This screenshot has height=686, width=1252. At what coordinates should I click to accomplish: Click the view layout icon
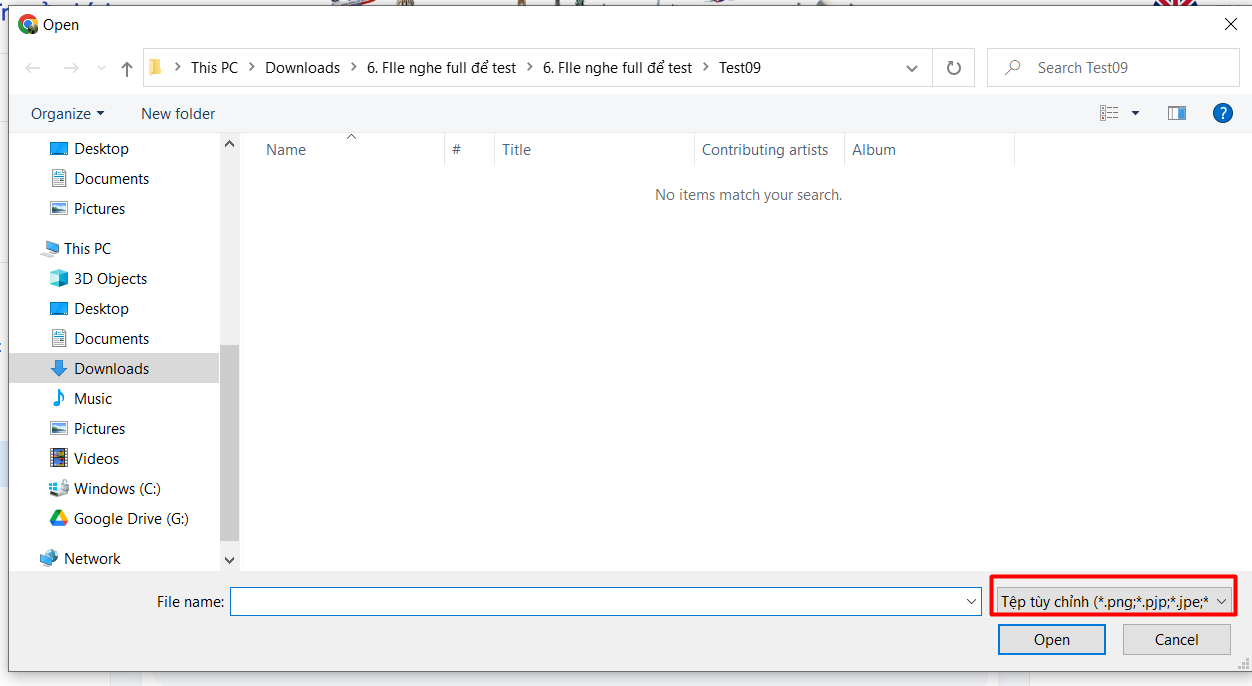[x=1109, y=113]
